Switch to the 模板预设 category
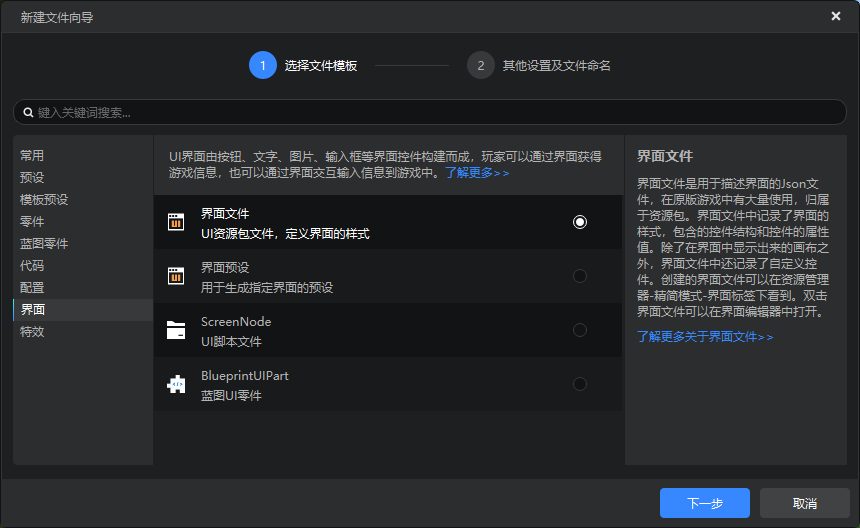Image resolution: width=860 pixels, height=528 pixels. [44, 200]
